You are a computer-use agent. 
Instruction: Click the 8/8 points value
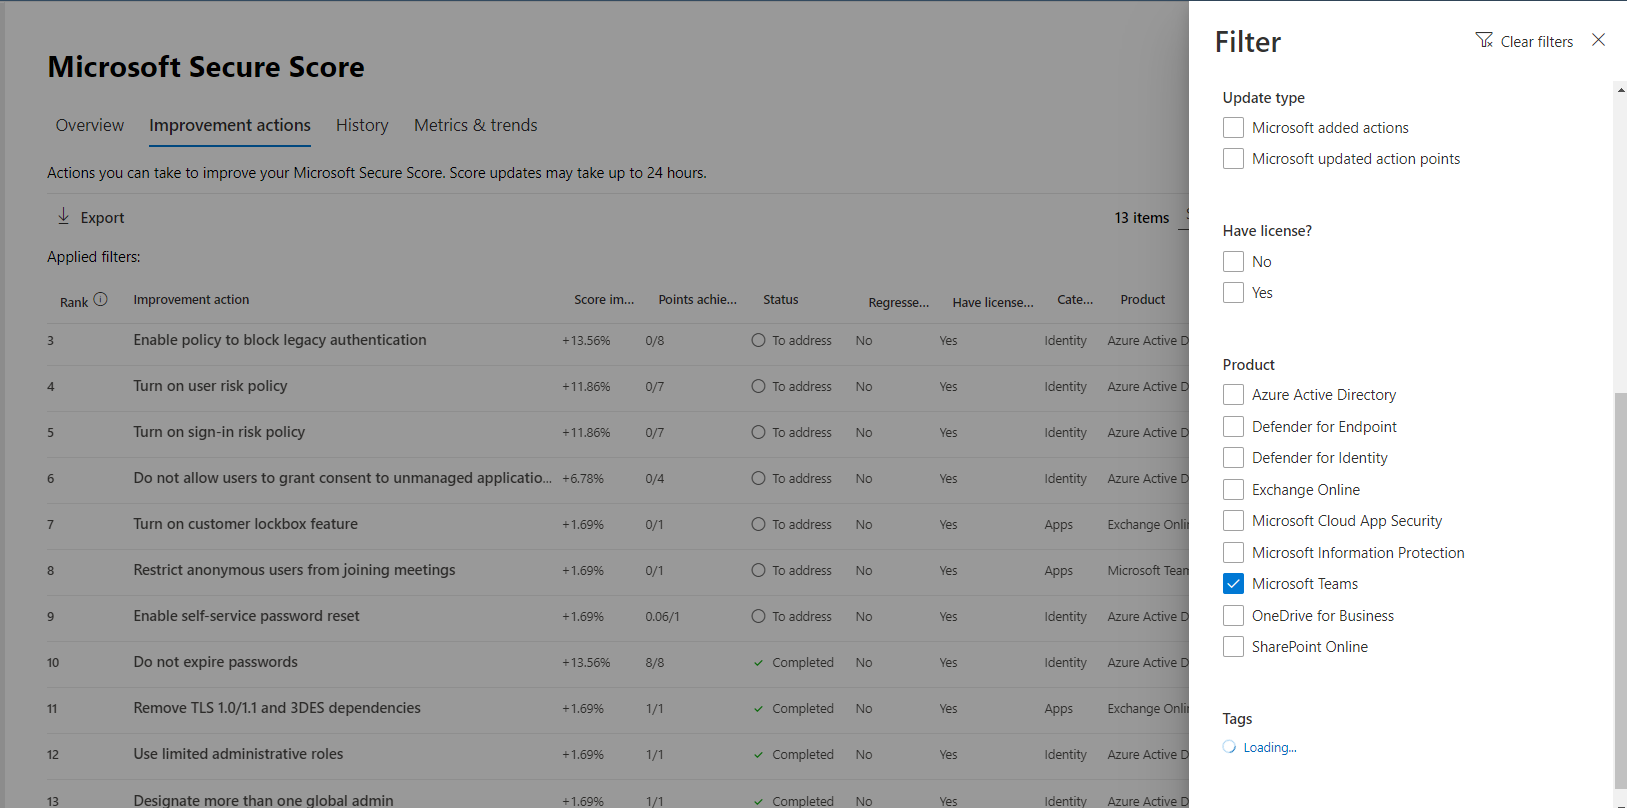pos(655,663)
